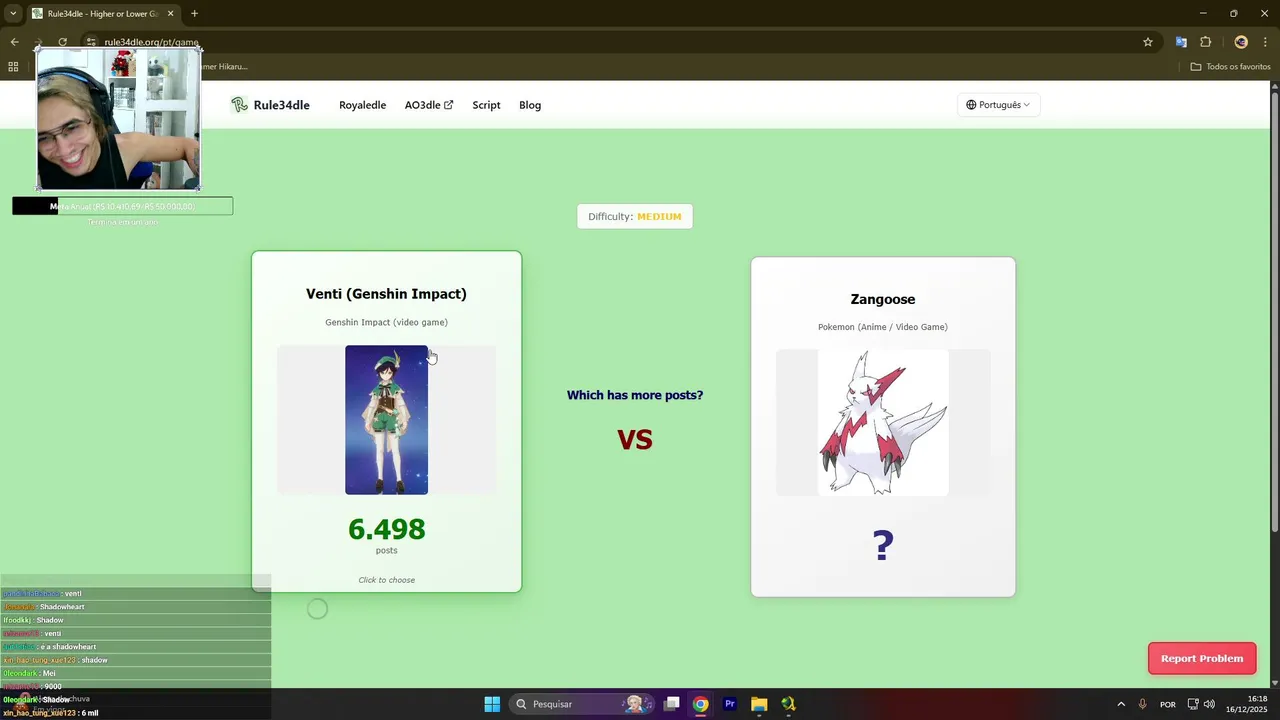
Task: Open the network tray icon
Action: click(1193, 704)
